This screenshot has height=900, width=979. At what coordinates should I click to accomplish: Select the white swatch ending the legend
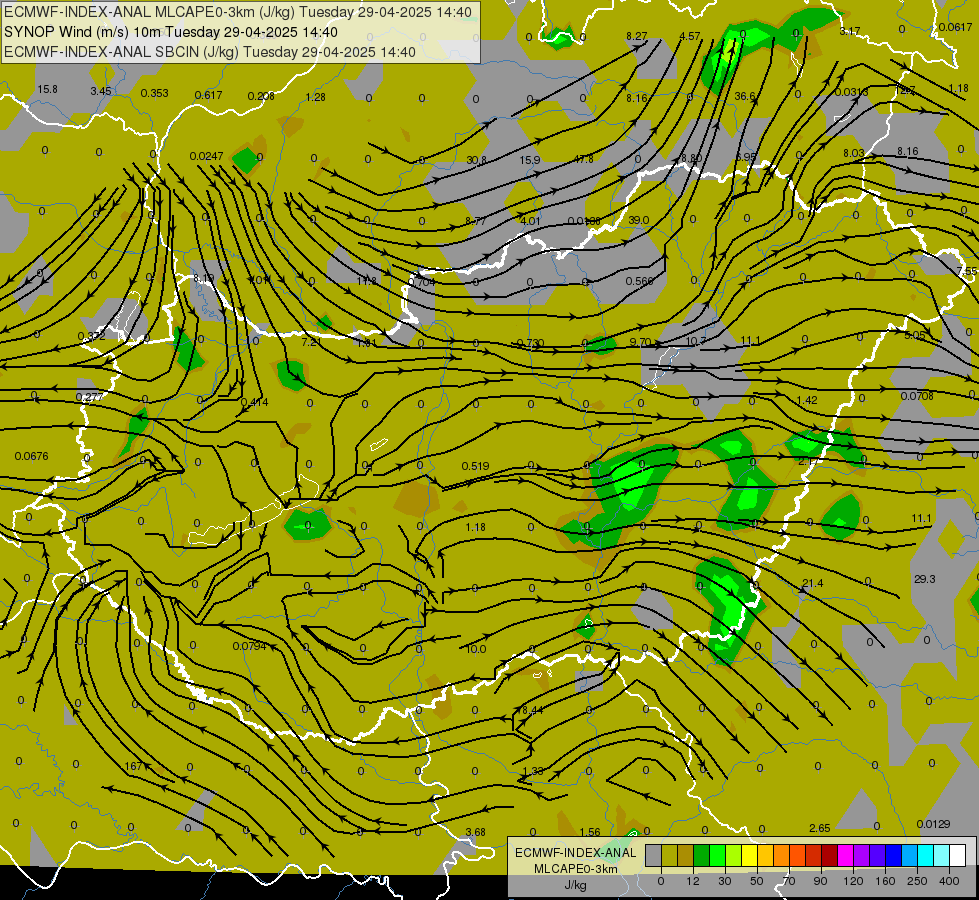958,856
